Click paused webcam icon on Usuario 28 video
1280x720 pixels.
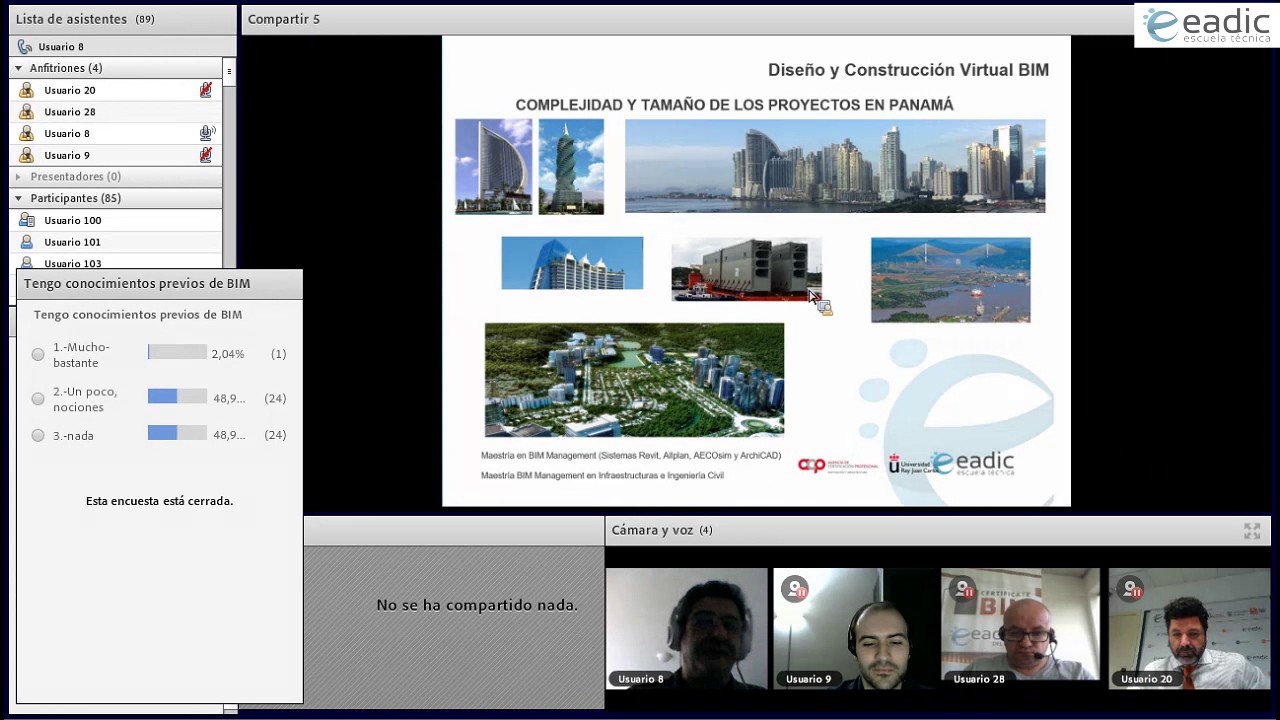[963, 590]
